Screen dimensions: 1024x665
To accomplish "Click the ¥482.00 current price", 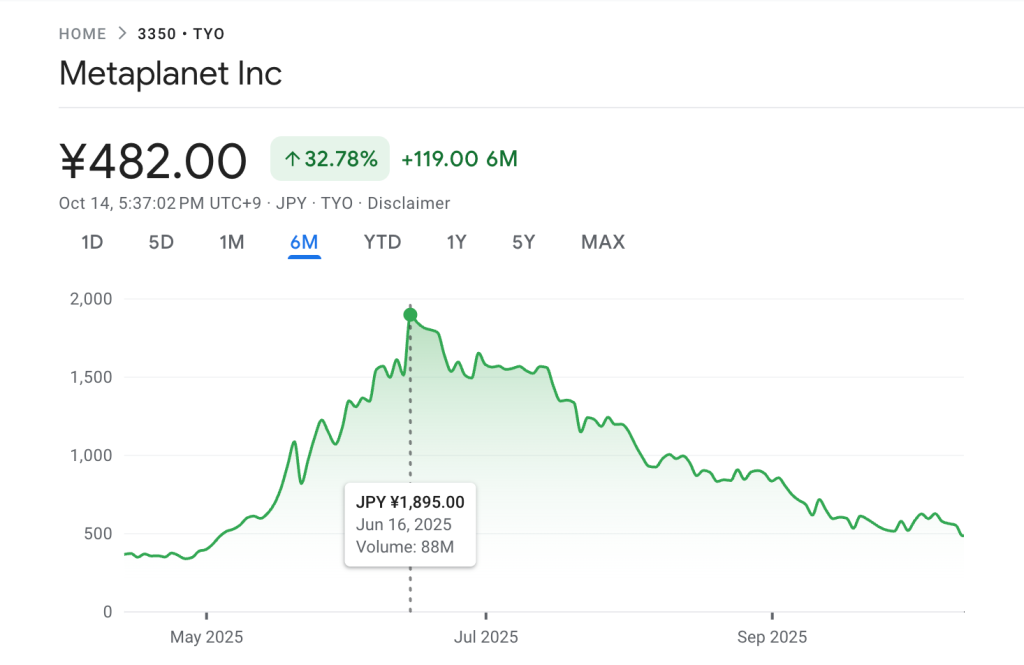I will (x=153, y=160).
